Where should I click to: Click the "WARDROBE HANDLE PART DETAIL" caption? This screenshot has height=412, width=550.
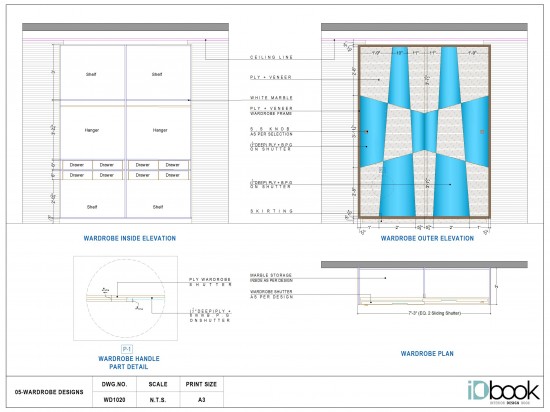tap(129, 363)
